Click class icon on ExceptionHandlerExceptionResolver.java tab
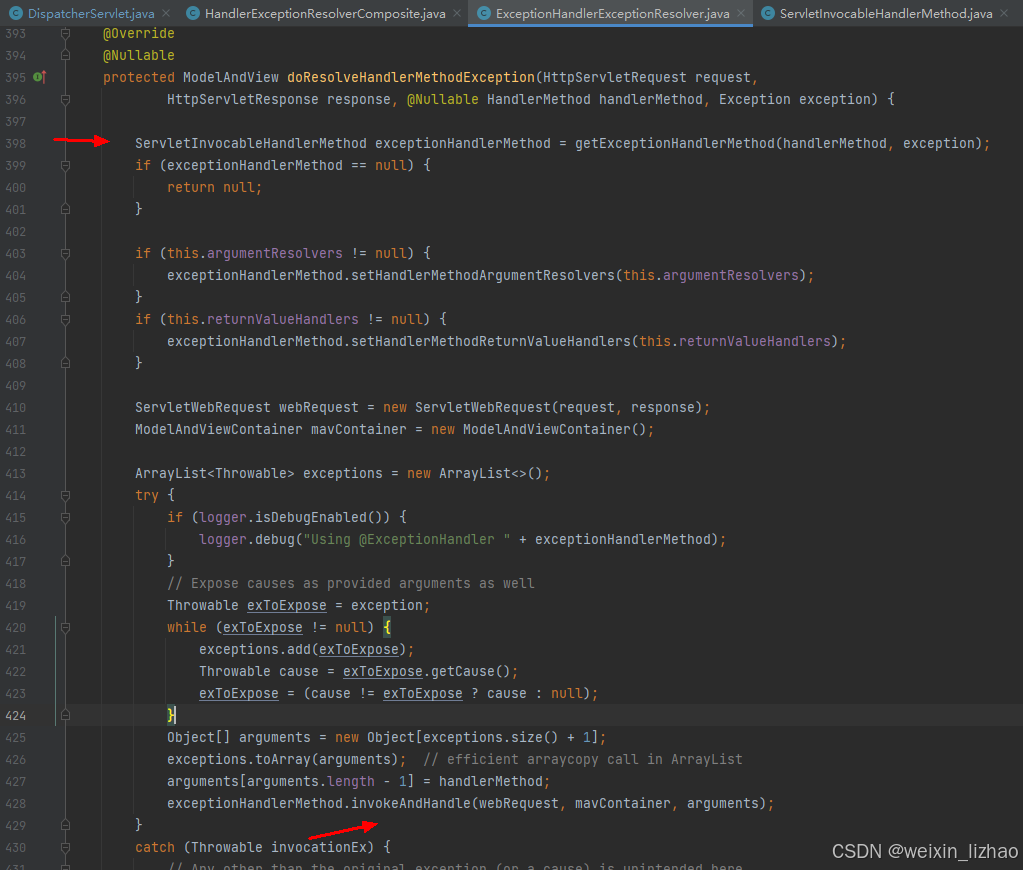The height and width of the screenshot is (870, 1023). tap(483, 13)
